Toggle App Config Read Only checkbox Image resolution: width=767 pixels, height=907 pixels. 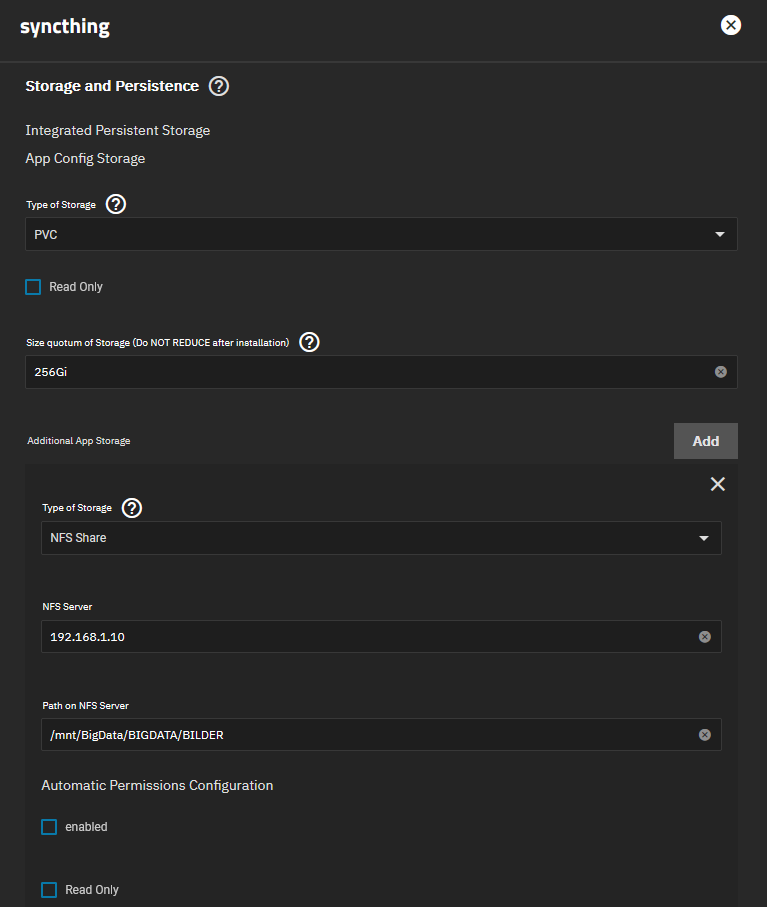33,287
